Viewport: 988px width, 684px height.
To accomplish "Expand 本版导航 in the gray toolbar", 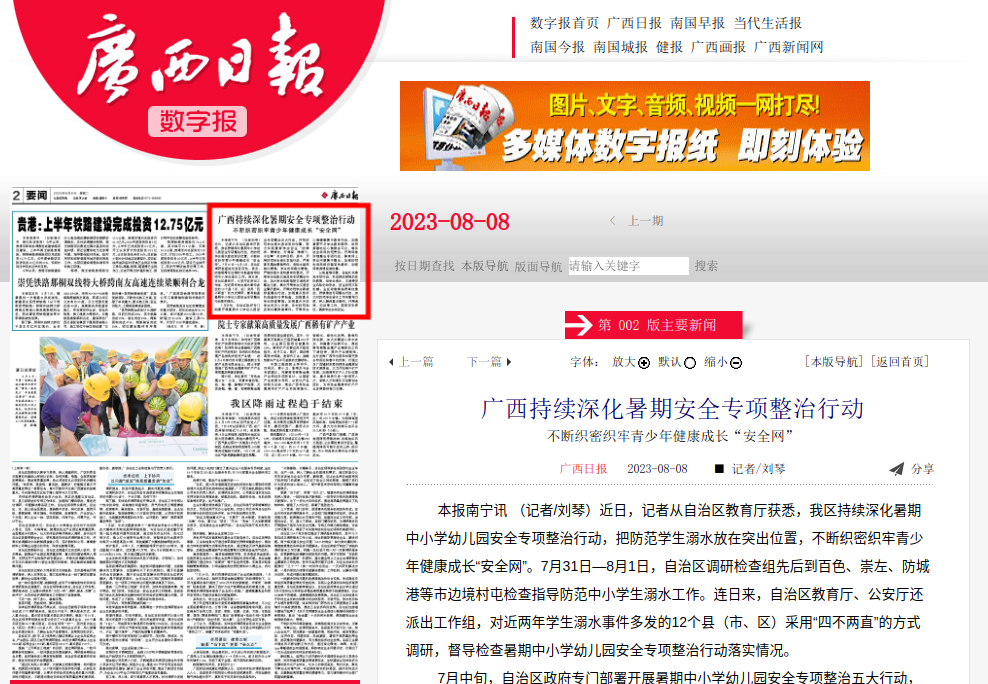I will (x=484, y=266).
